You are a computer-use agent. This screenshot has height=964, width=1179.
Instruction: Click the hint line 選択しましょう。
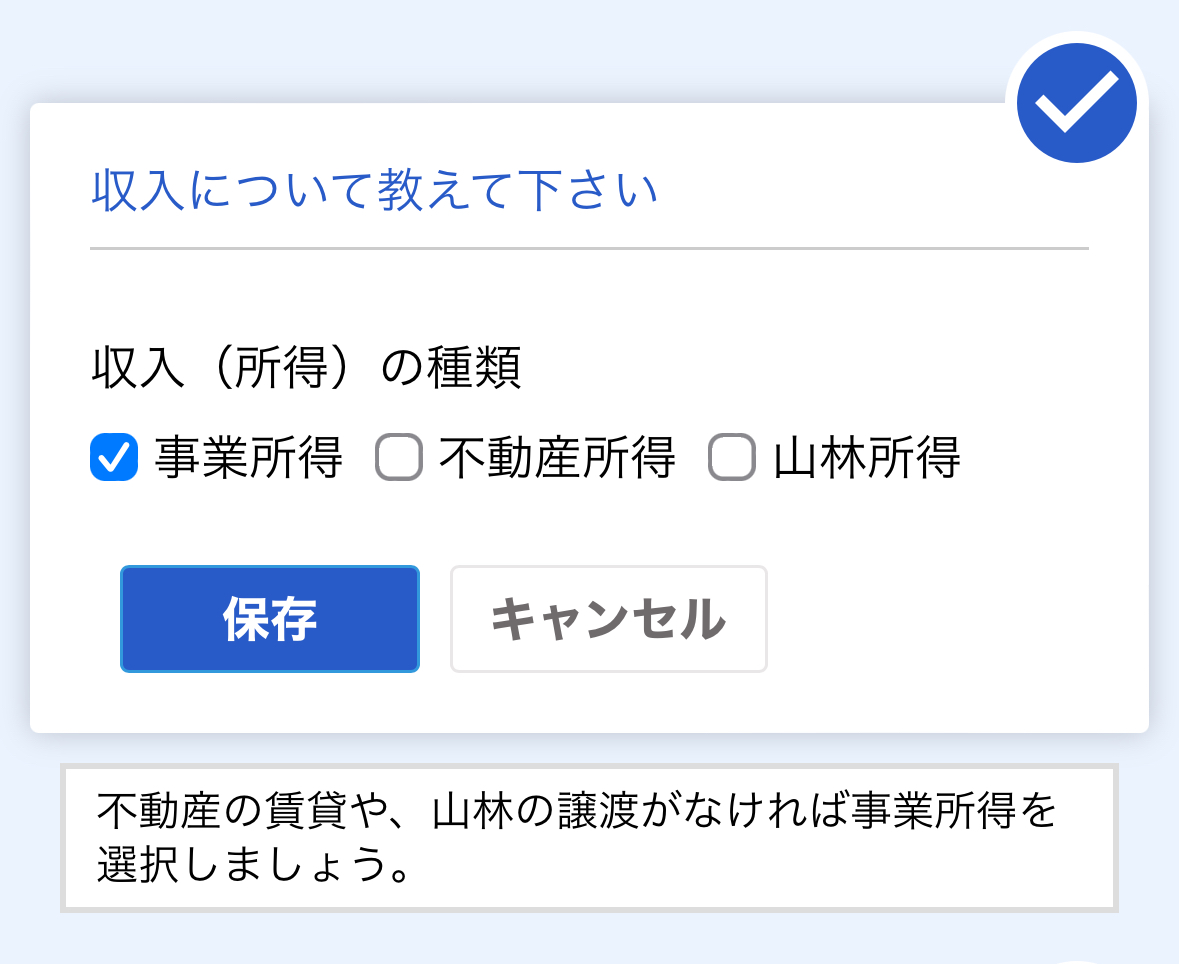254,864
